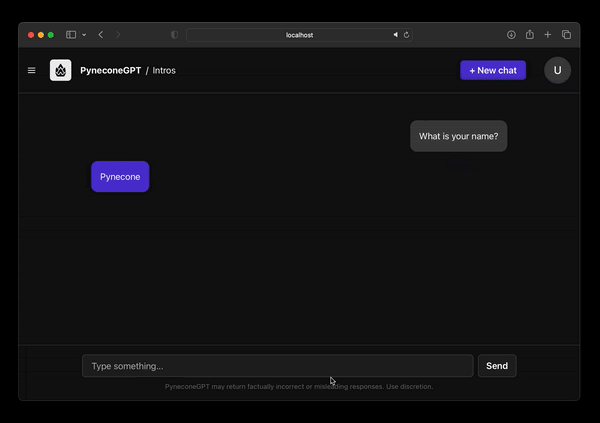Click the Pynecone answer bubble
The height and width of the screenshot is (423, 600).
tap(120, 176)
